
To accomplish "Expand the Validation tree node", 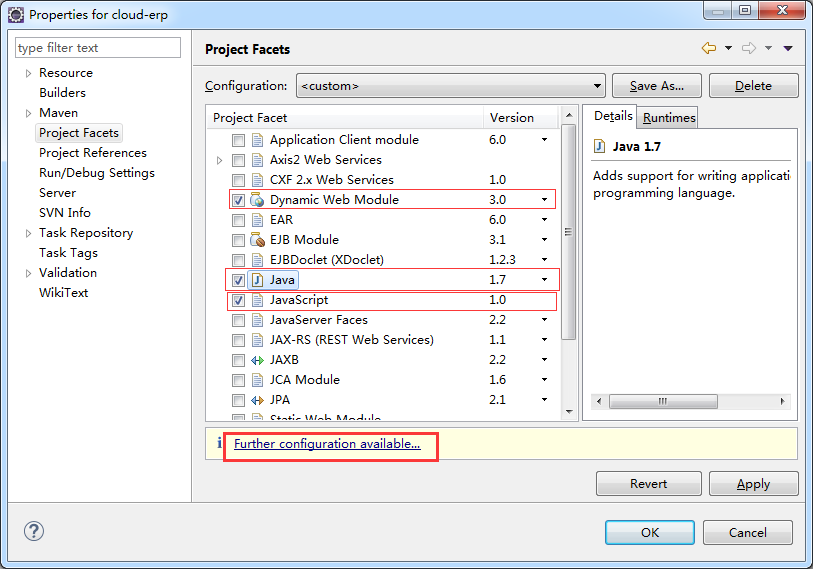I will (29, 273).
